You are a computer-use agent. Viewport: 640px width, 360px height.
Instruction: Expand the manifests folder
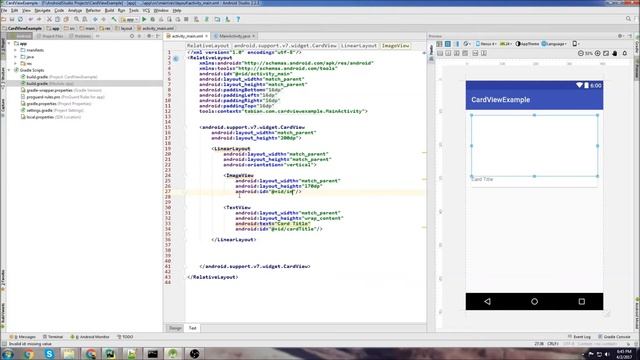(16, 50)
